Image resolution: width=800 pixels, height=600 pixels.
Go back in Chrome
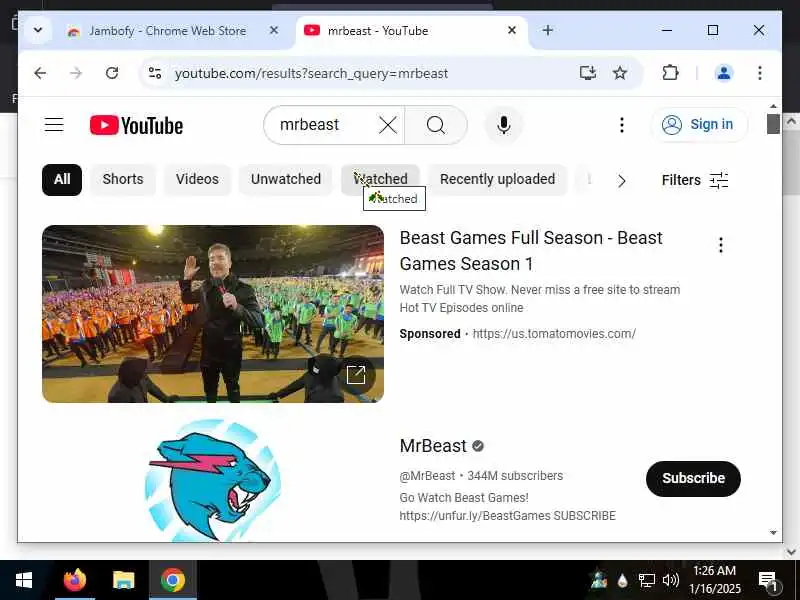[40, 73]
